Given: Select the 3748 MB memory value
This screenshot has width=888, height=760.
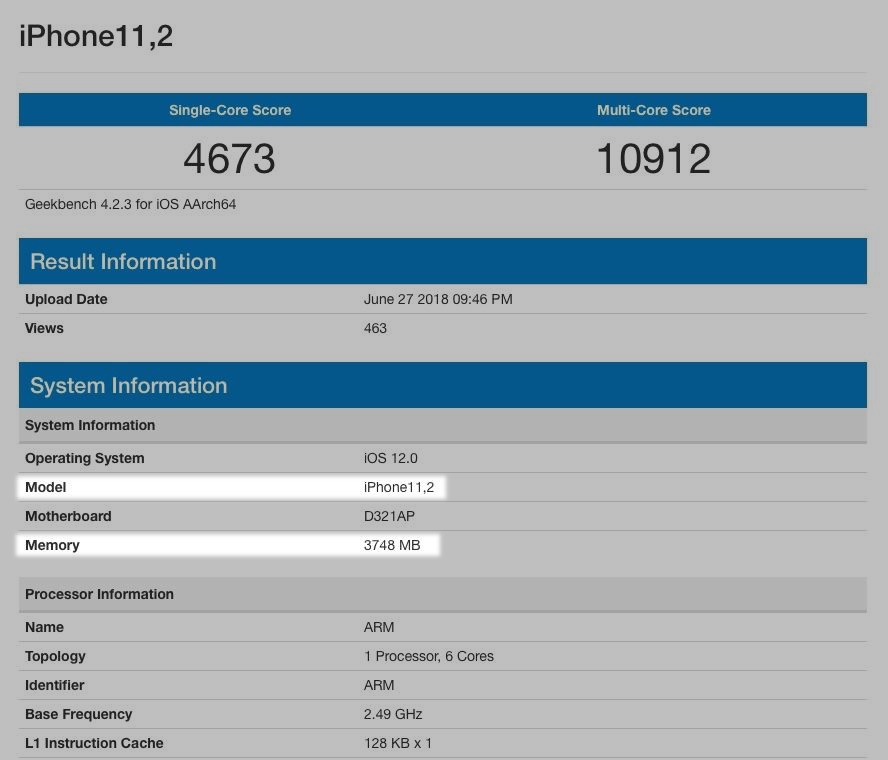Looking at the screenshot, I should pos(392,545).
